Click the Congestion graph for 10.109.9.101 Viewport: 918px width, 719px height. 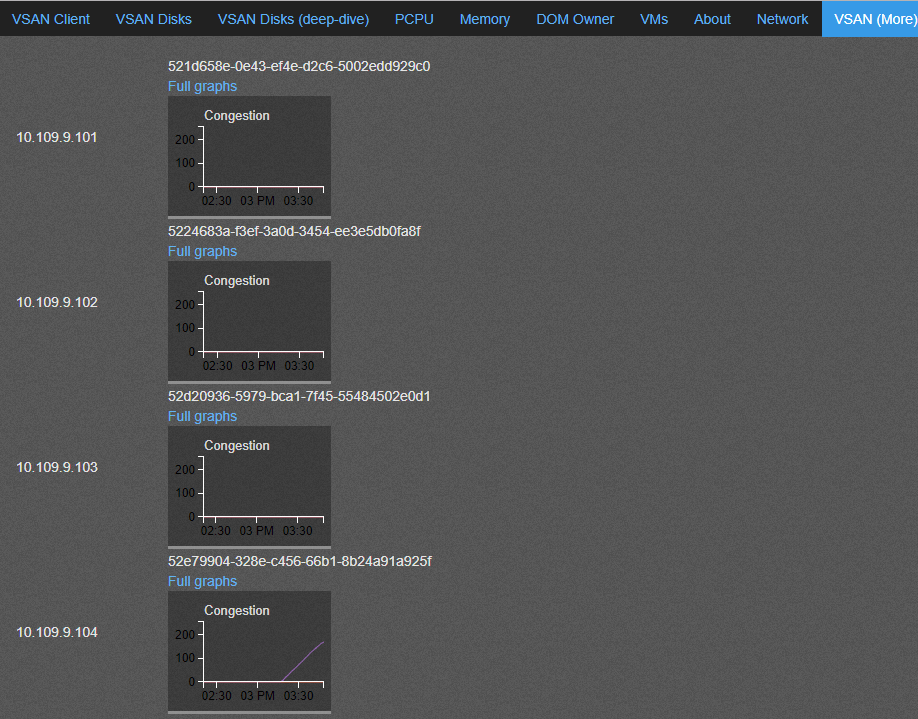click(x=249, y=155)
